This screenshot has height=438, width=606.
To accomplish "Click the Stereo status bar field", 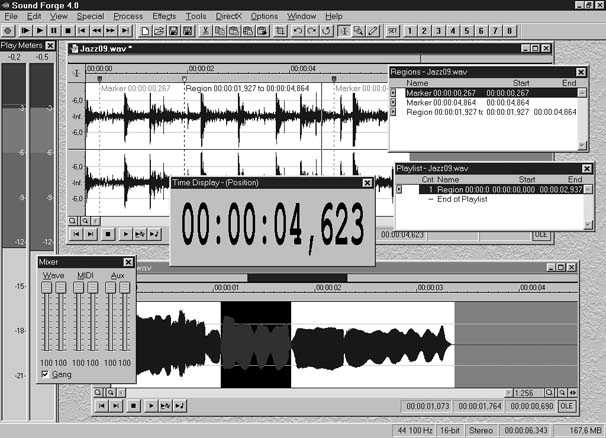I will coord(480,430).
